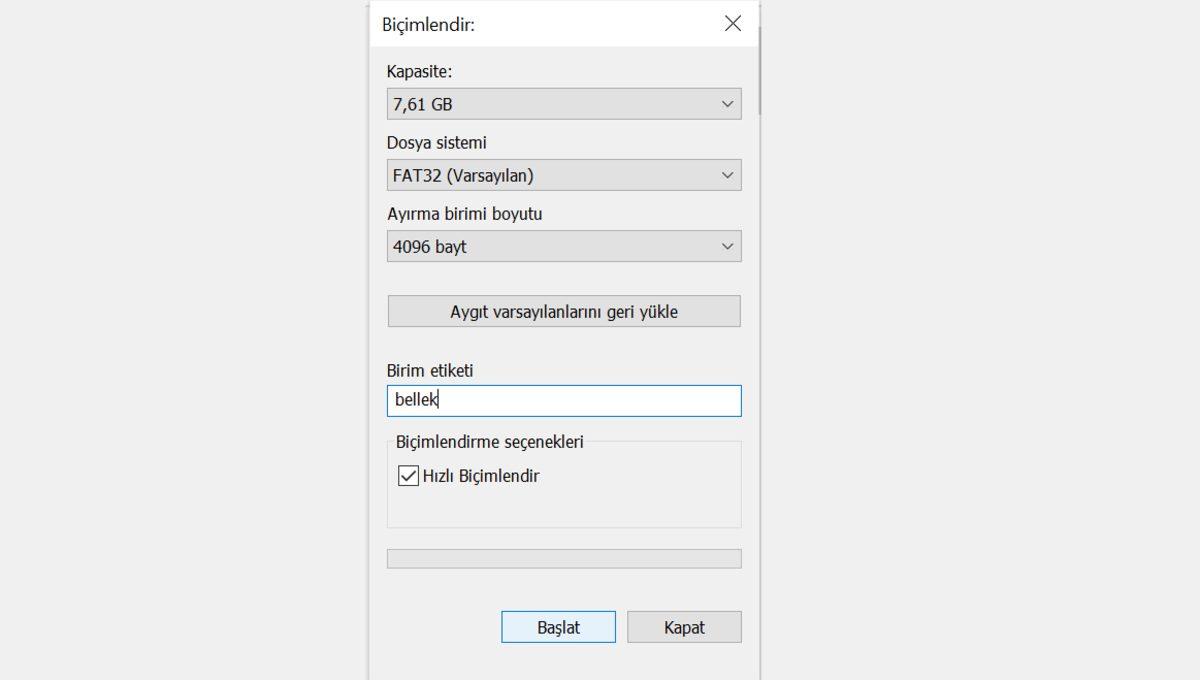This screenshot has width=1200, height=680.
Task: Click the chevron arrow beside 7,61 GB
Action: click(x=727, y=104)
